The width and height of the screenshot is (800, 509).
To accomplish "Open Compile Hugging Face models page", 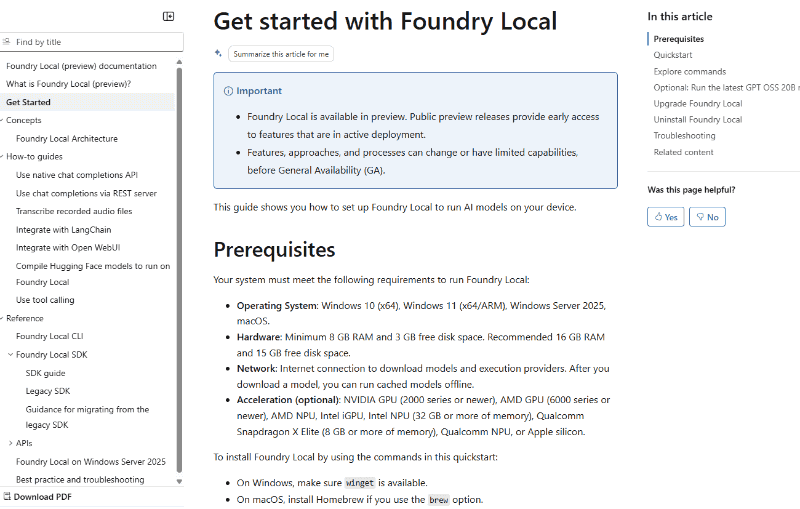I will pos(93,274).
